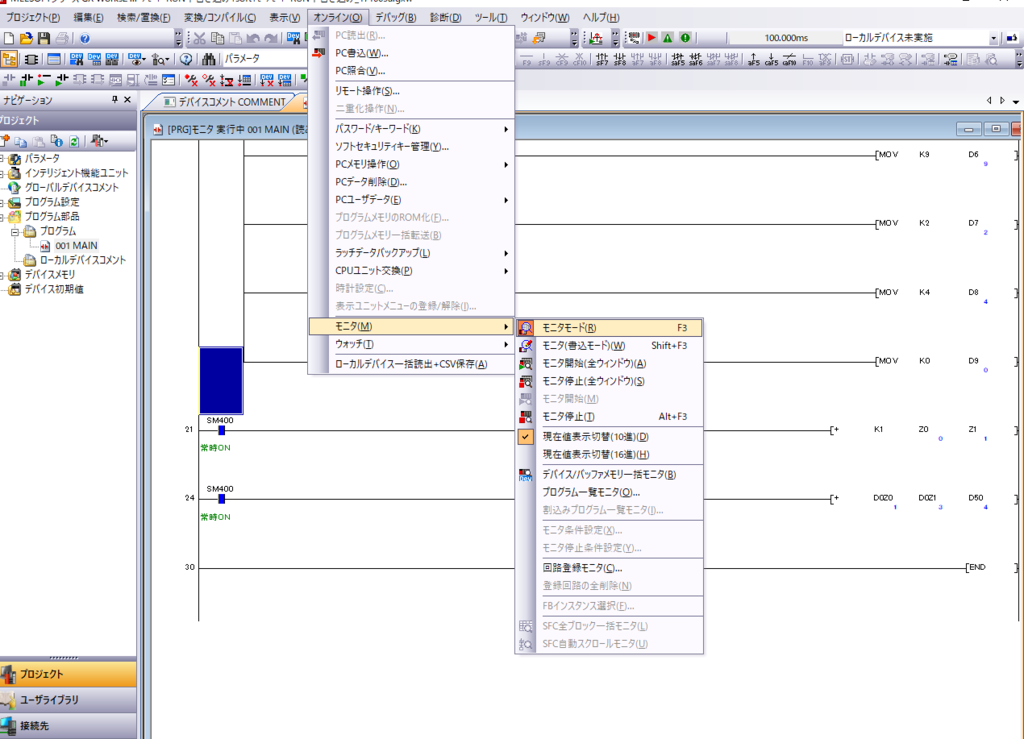Image resolution: width=1024 pixels, height=739 pixels.
Task: Click the Save floppy disk icon
Action: click(x=44, y=39)
